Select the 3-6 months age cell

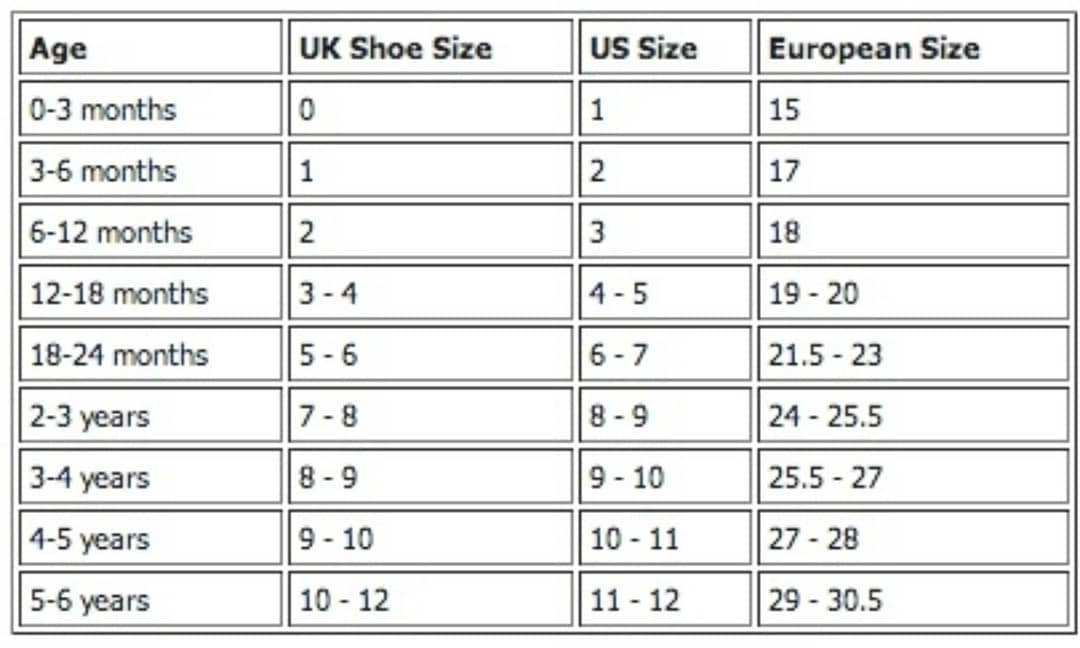pos(151,169)
